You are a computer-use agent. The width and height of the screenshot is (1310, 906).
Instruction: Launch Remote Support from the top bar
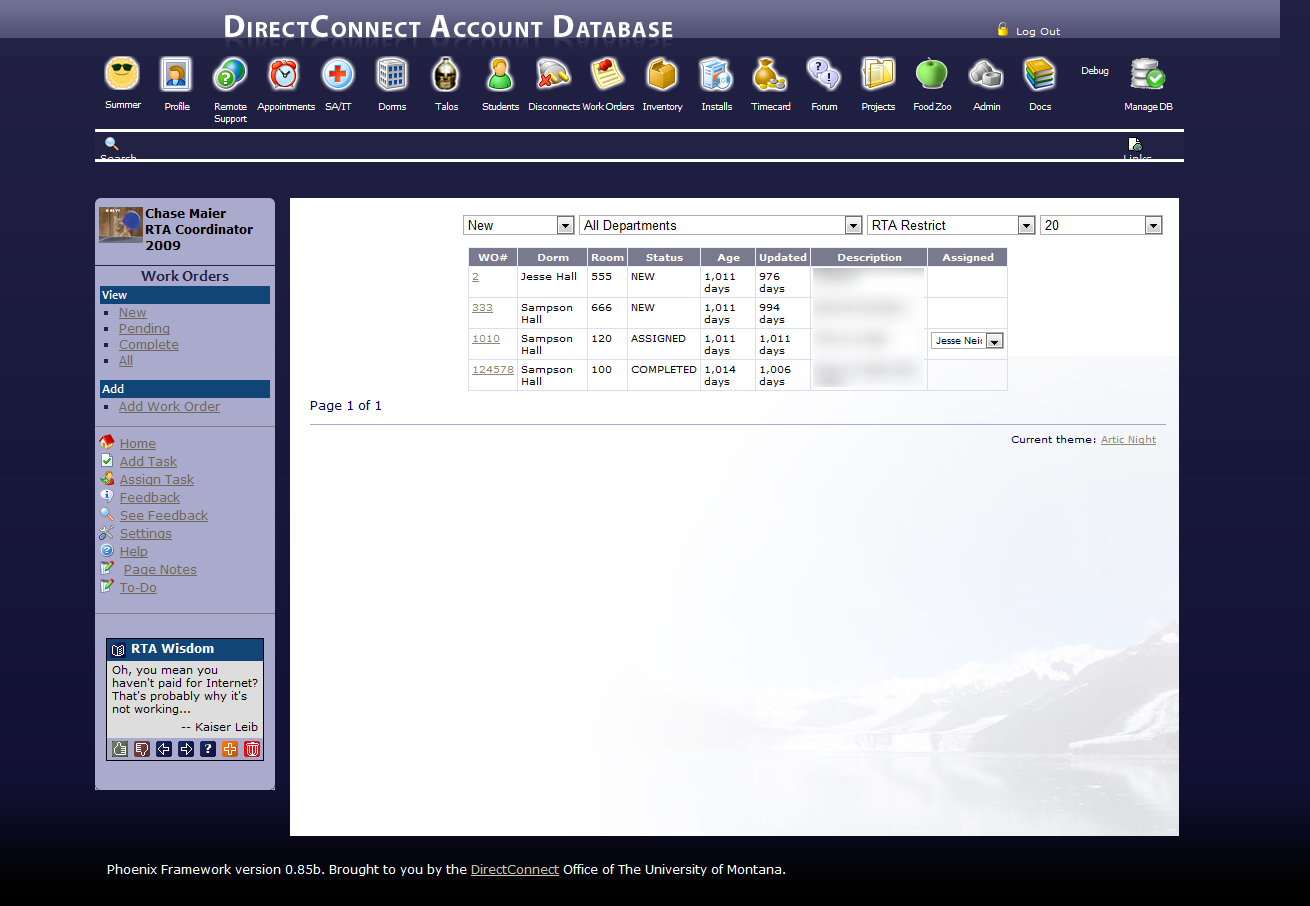point(230,74)
